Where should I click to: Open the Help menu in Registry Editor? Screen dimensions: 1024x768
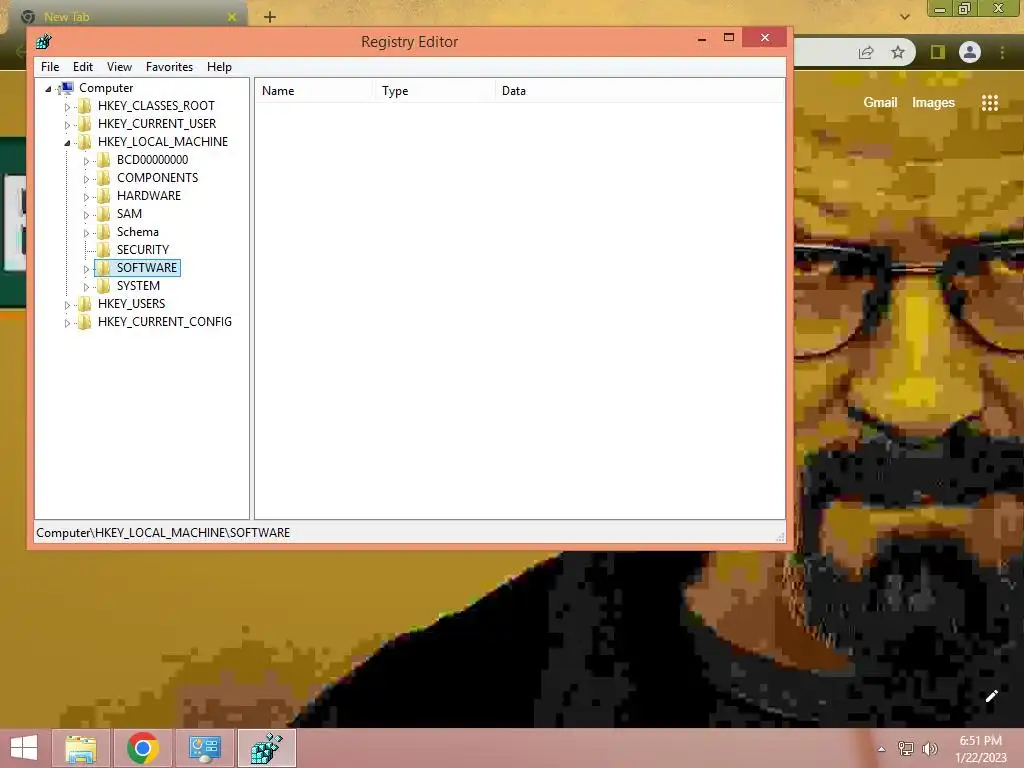coord(219,67)
